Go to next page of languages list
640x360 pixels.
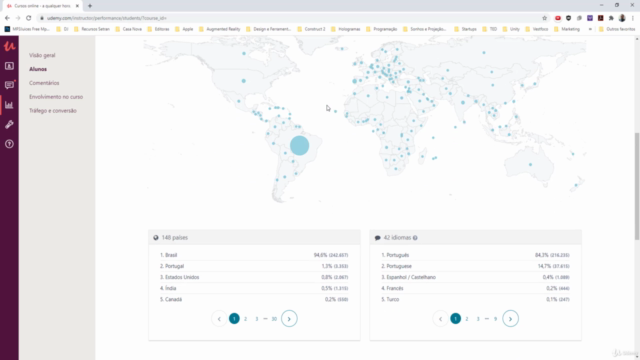[x=510, y=319]
